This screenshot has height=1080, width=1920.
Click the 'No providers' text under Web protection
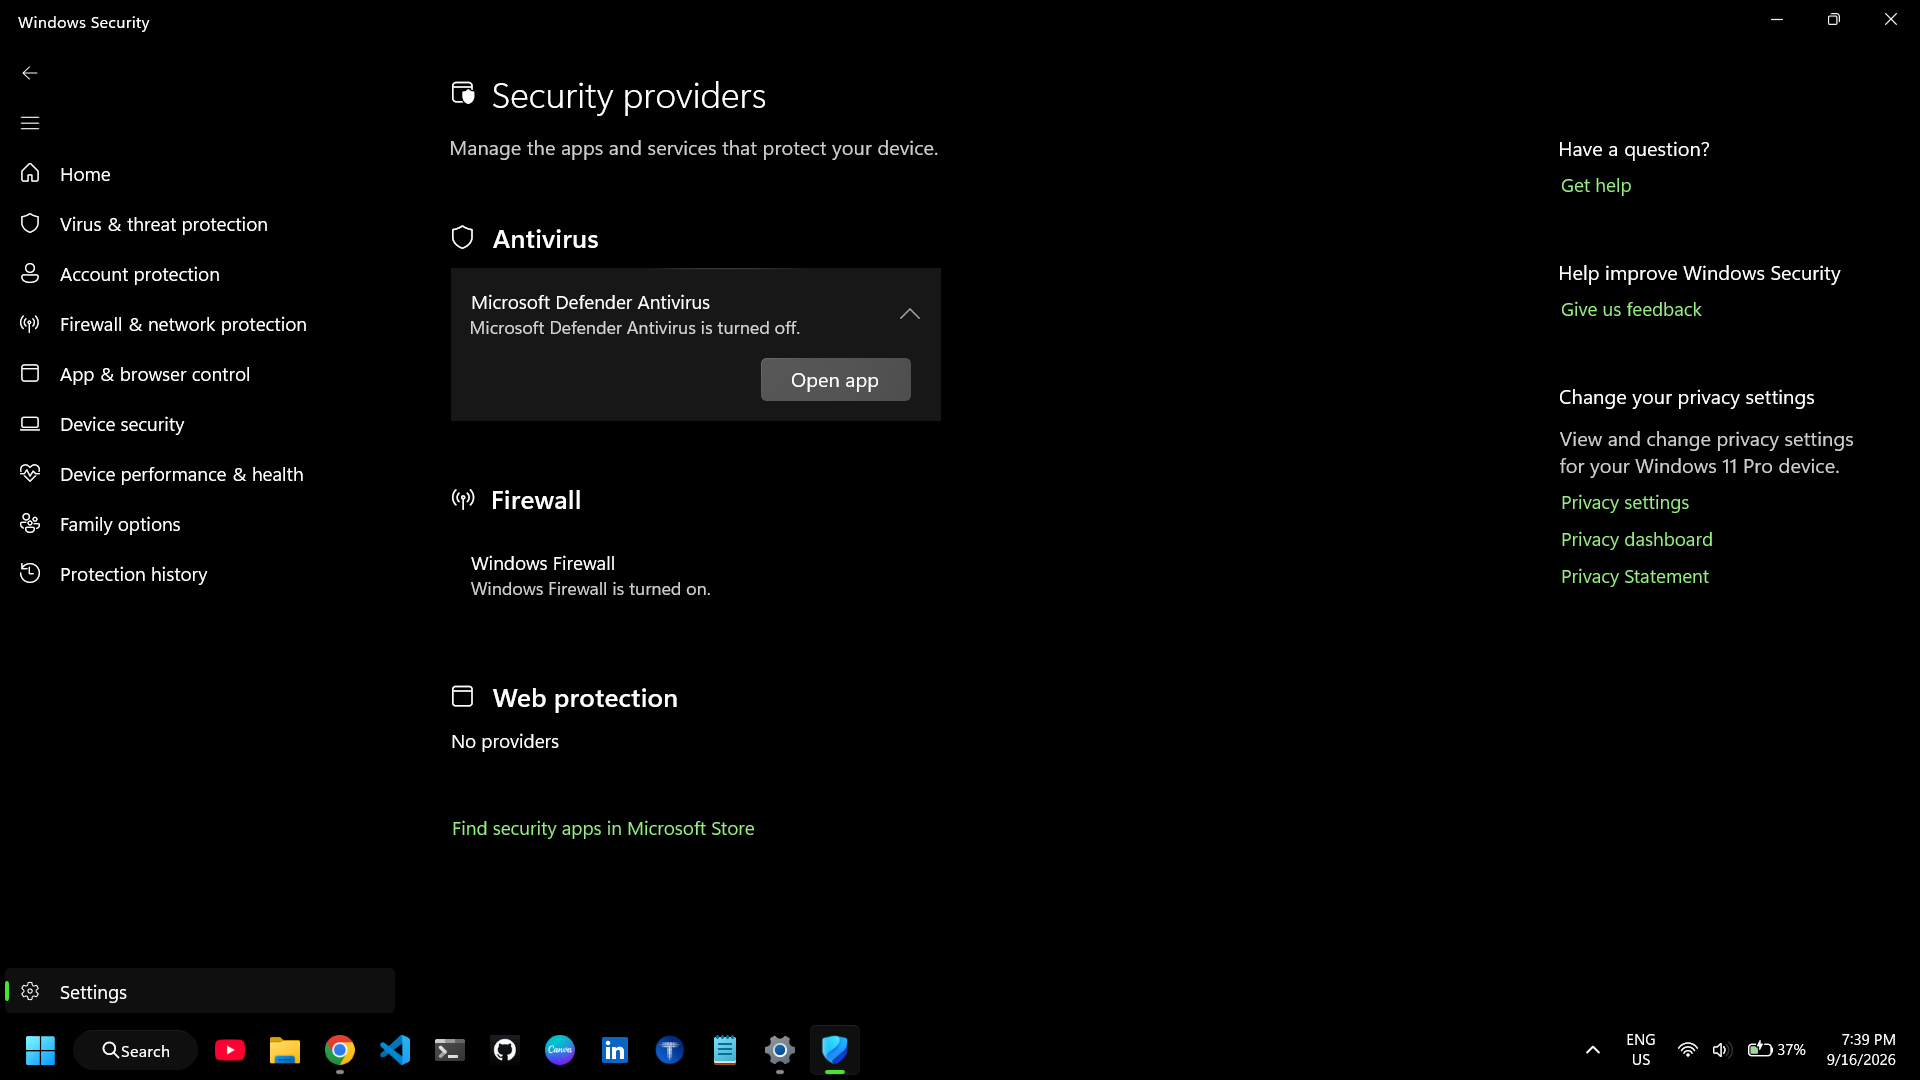(x=505, y=741)
